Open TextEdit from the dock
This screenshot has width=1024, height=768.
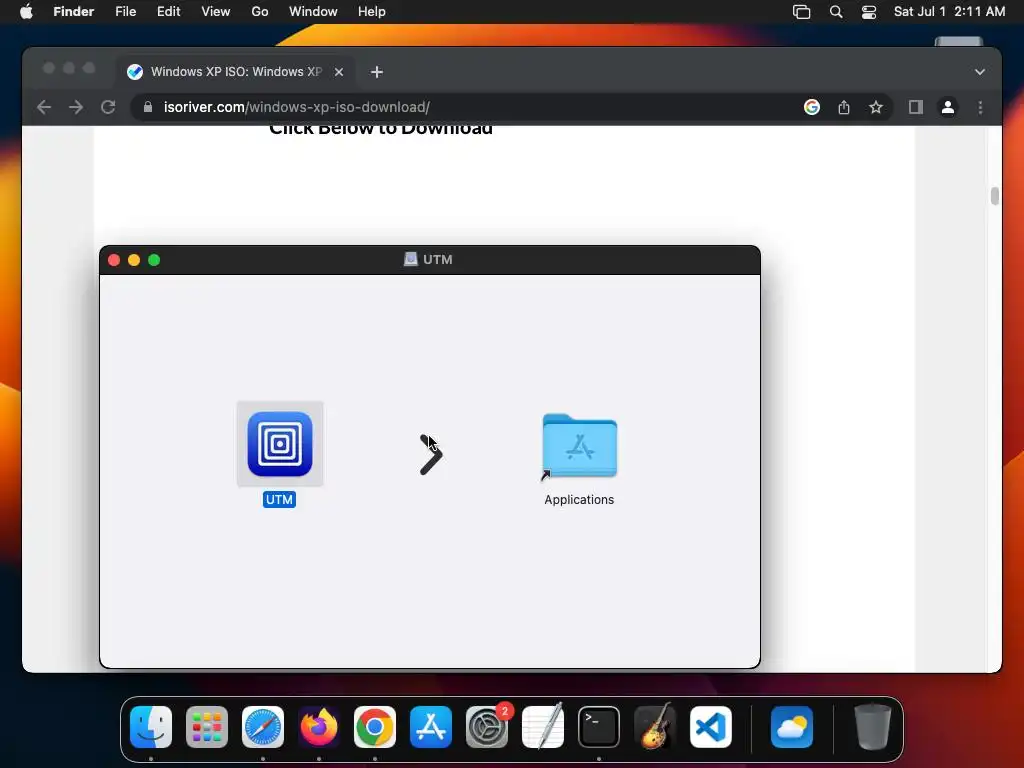point(543,727)
